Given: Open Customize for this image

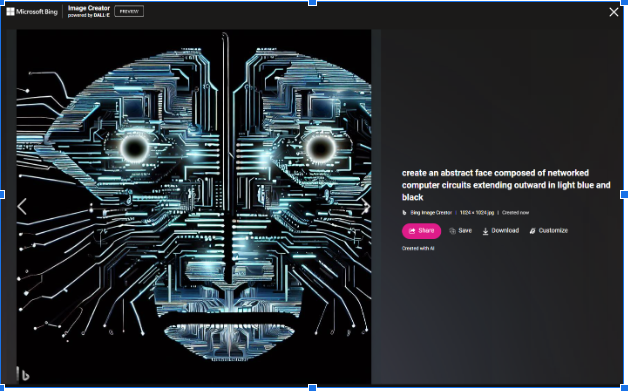Looking at the screenshot, I should coord(549,231).
